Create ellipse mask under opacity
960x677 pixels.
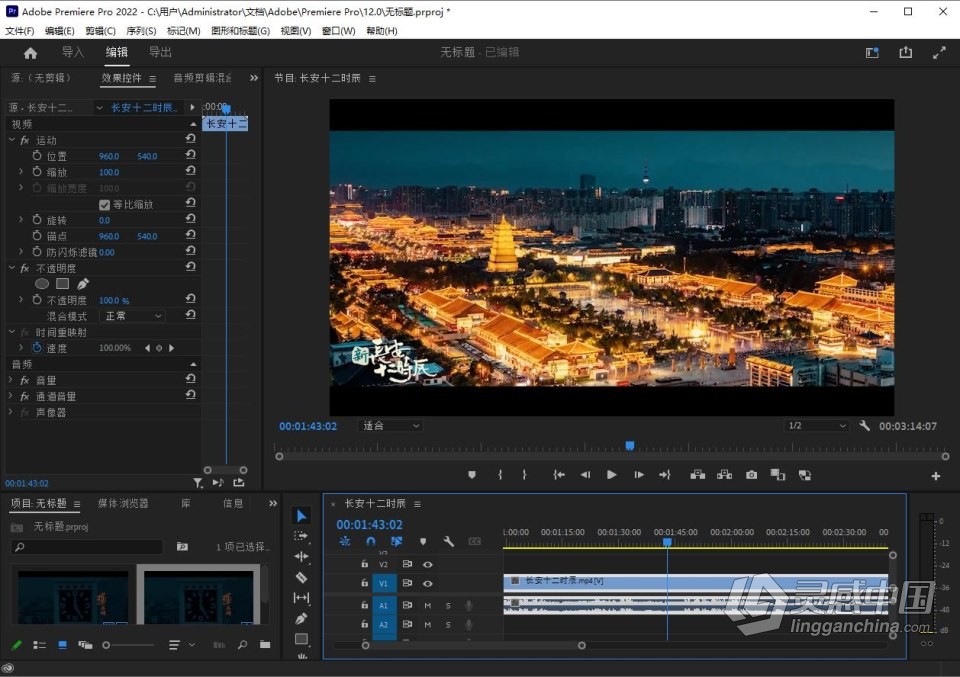tap(42, 284)
